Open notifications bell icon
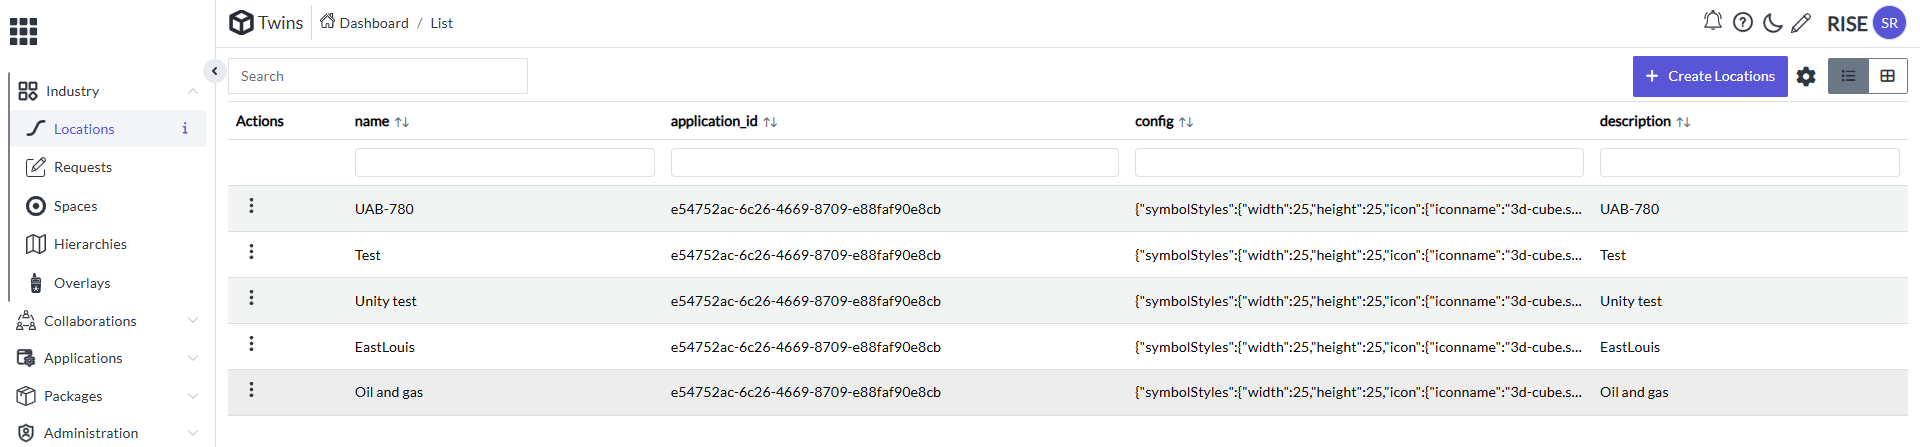Screen dimensions: 1920x447 pyautogui.click(x=1713, y=21)
